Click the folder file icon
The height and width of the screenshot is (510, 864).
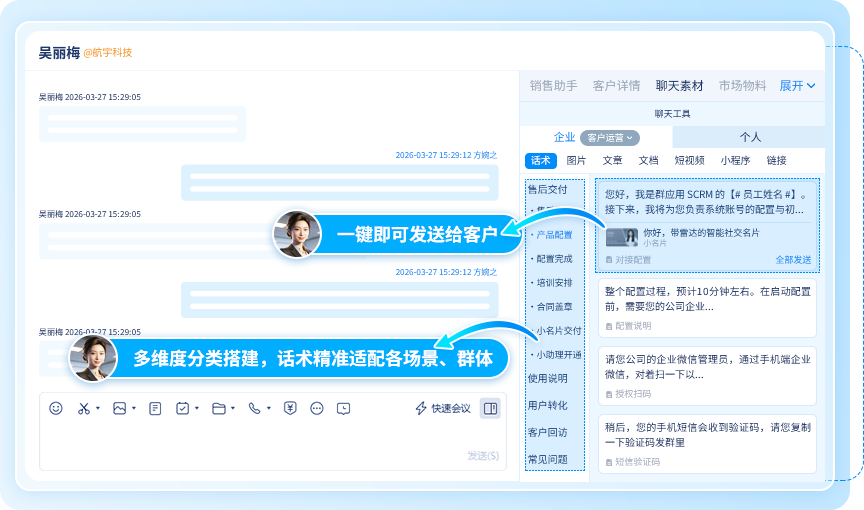pyautogui.click(x=219, y=408)
